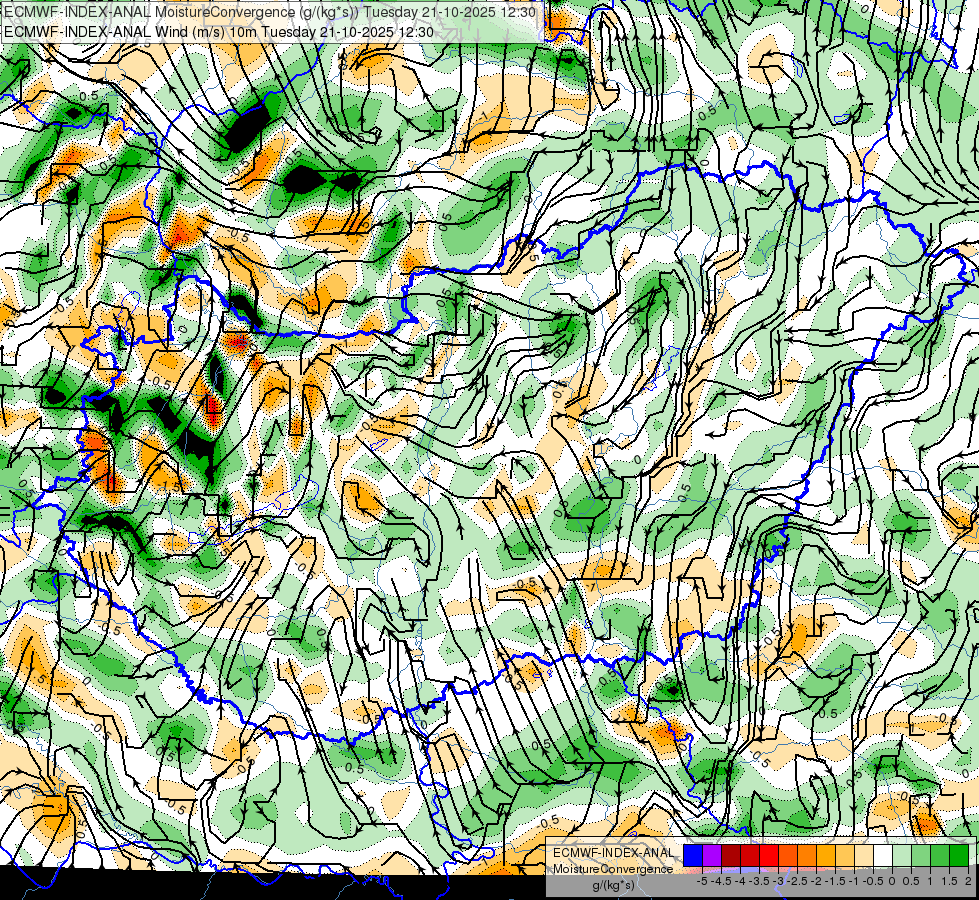Screen dimensions: 979x900
Task: Click the blue swatch in the legend
Action: pyautogui.click(x=693, y=856)
